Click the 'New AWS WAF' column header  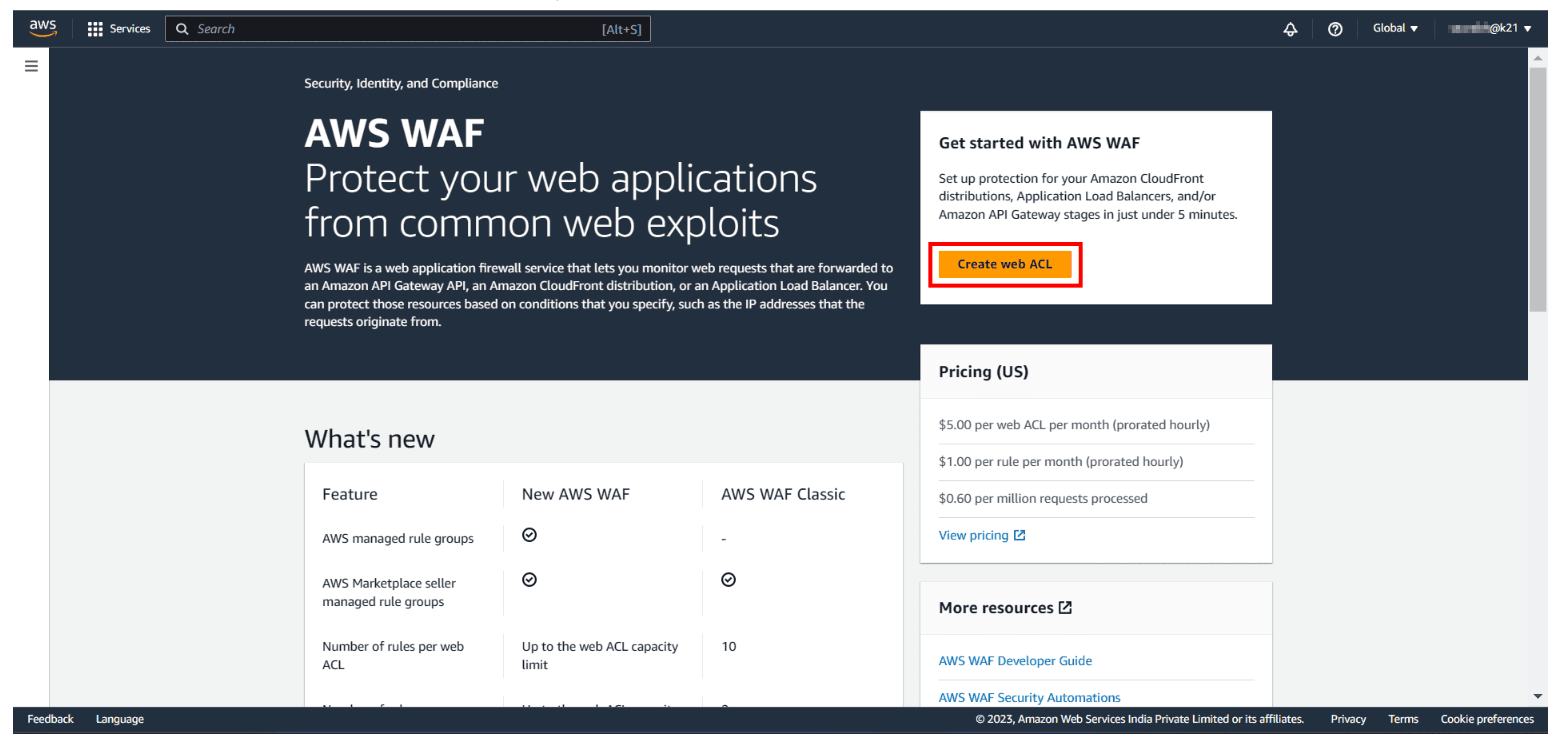point(576,494)
